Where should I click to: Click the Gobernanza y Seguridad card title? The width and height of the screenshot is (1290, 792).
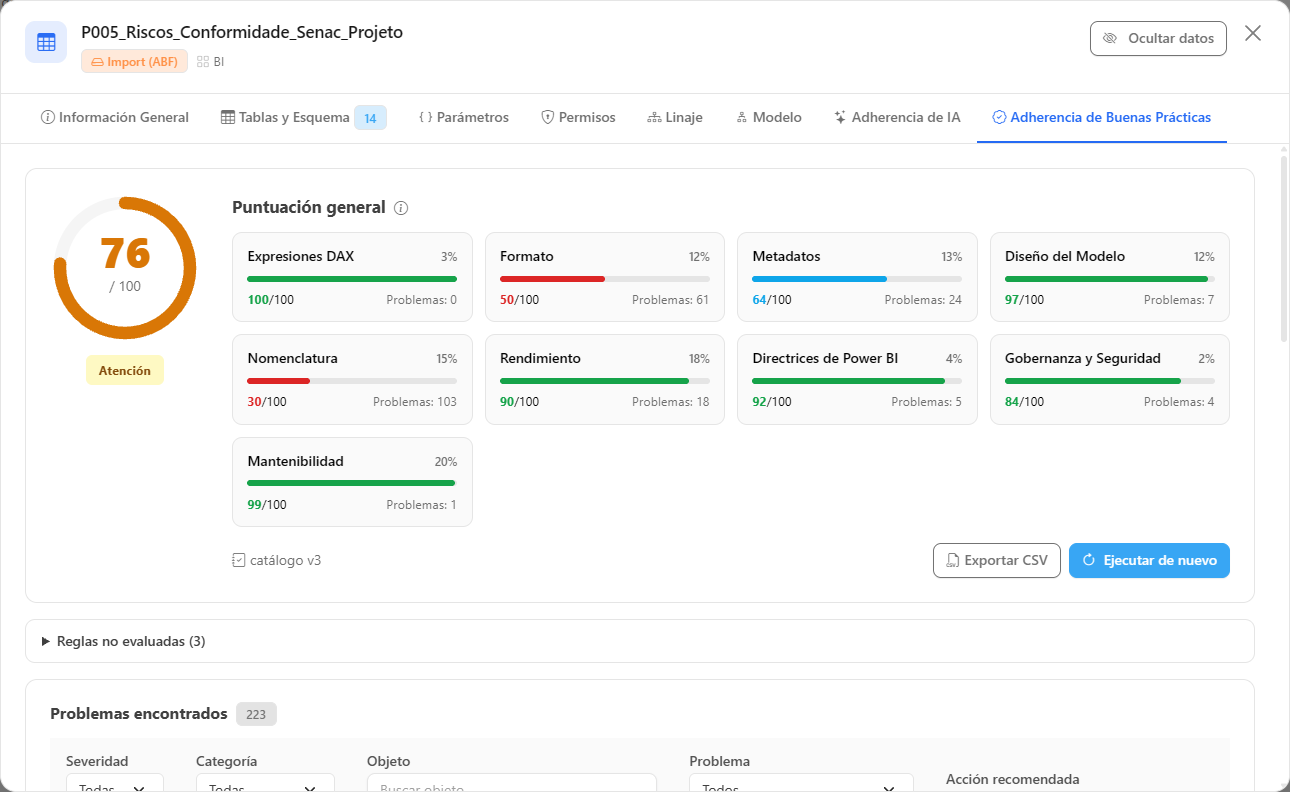1083,359
